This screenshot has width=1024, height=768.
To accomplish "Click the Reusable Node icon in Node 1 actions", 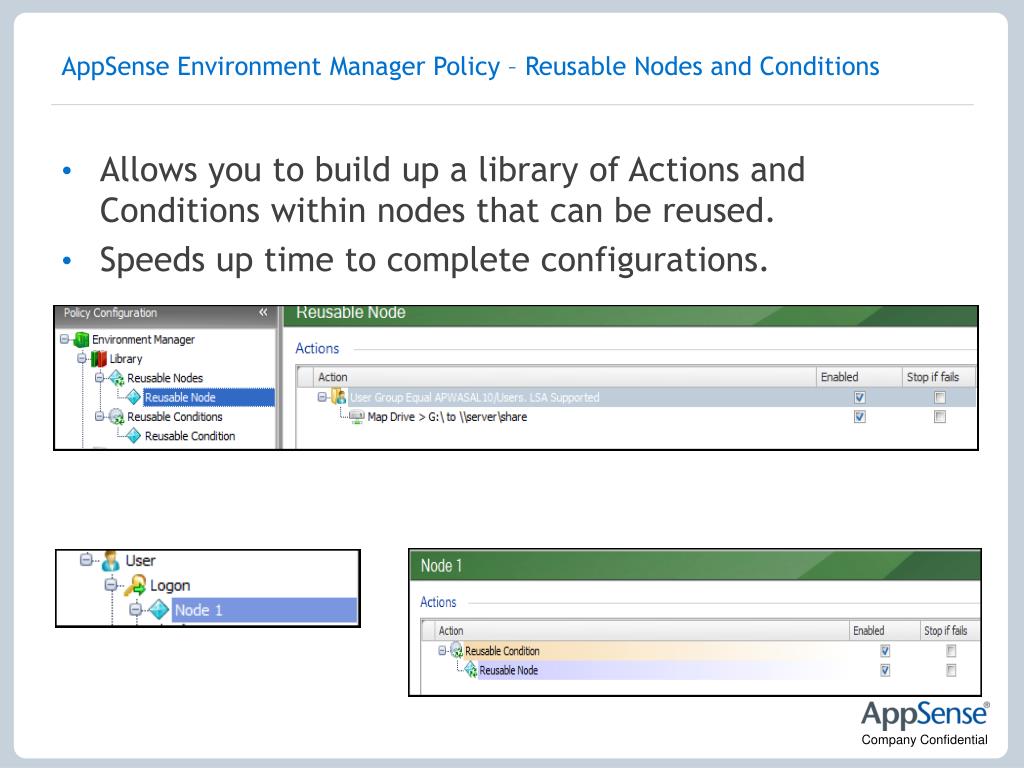I will click(471, 670).
